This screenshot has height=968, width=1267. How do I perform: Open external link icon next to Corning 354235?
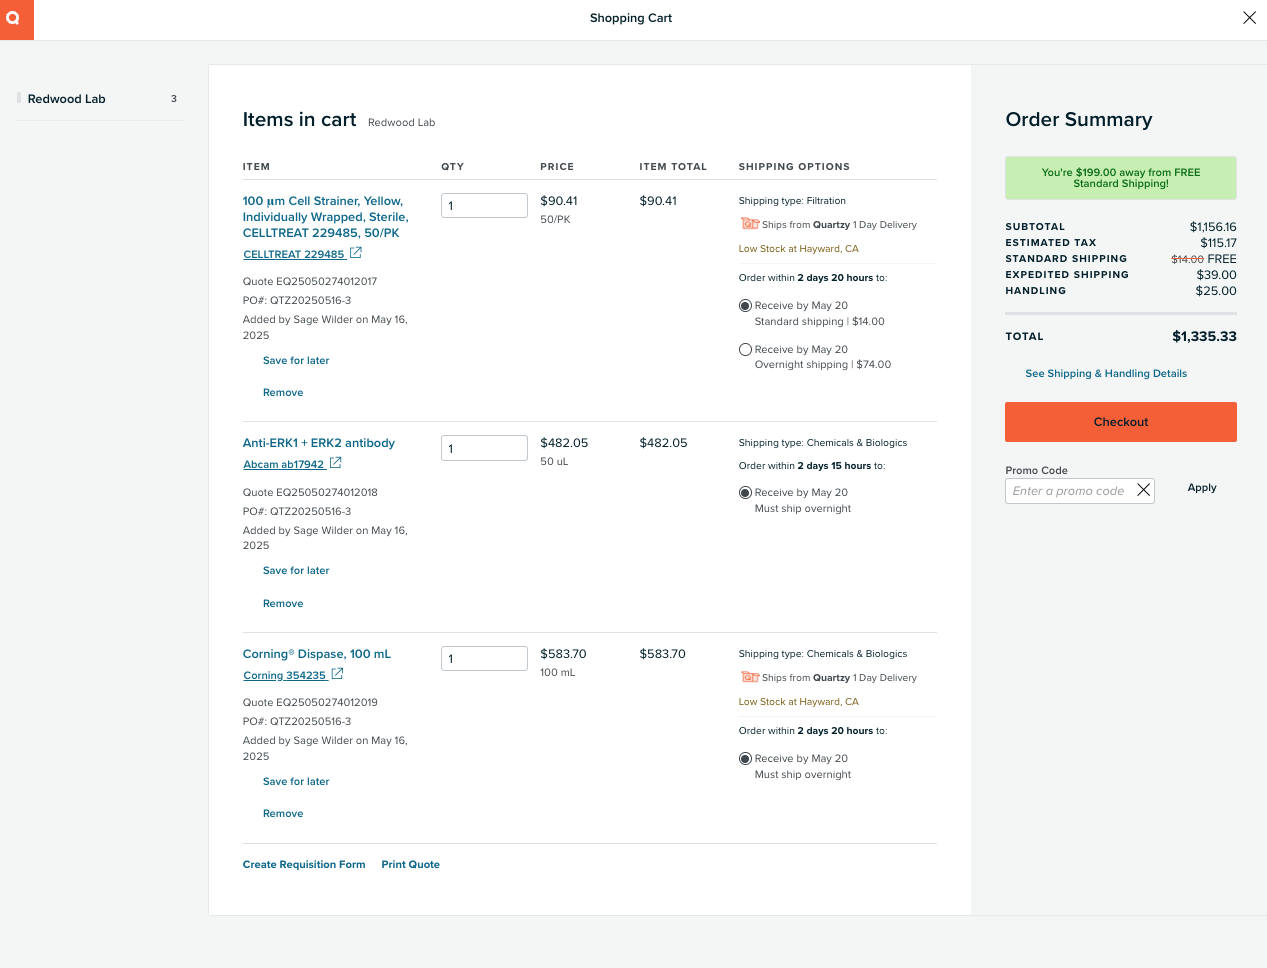338,674
